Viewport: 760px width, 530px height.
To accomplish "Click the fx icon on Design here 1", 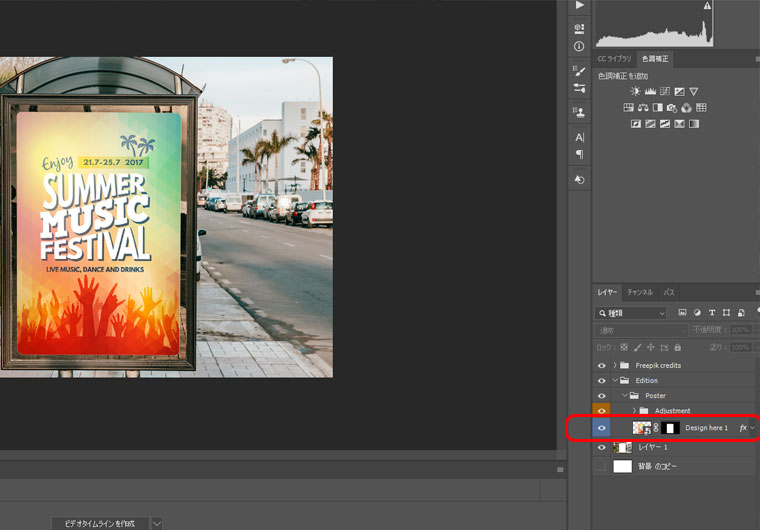I will coord(743,428).
